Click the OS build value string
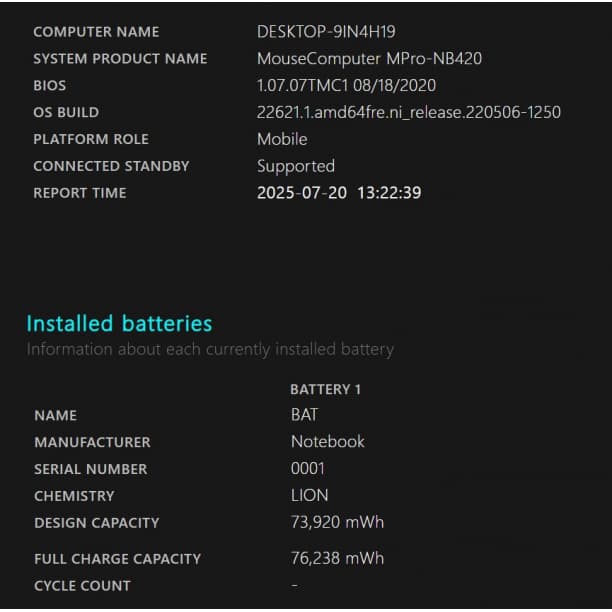 coord(408,113)
